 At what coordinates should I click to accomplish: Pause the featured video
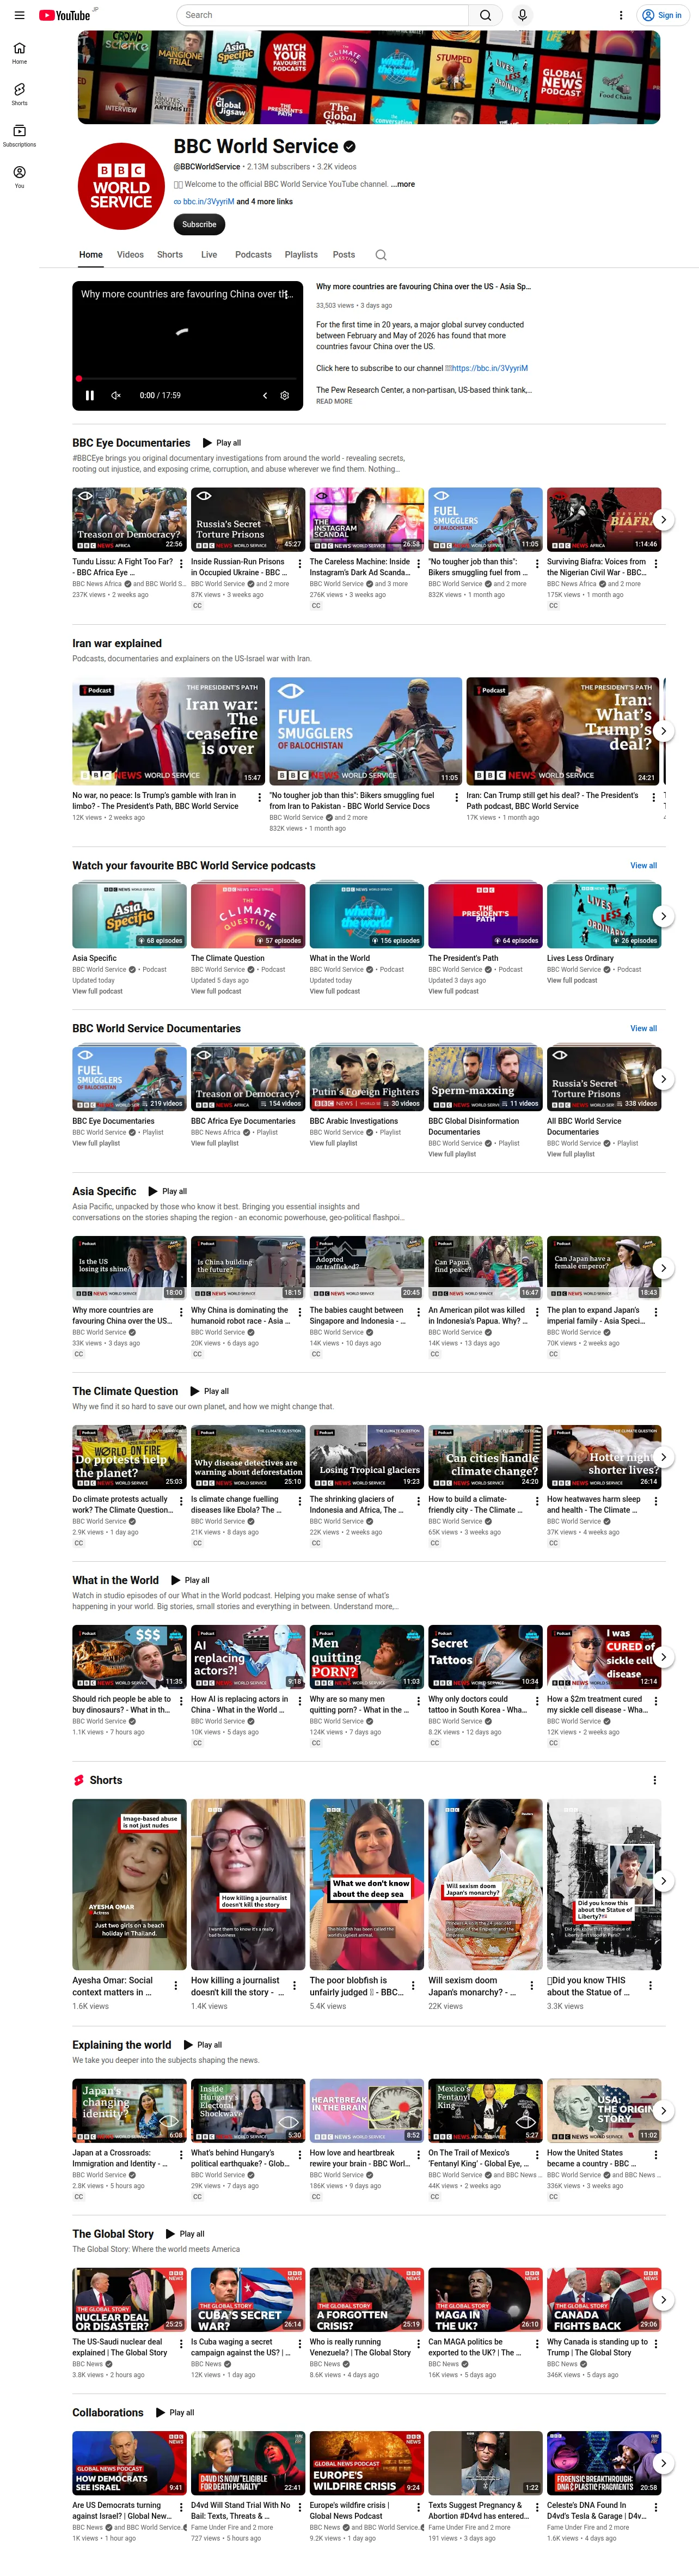tap(90, 395)
